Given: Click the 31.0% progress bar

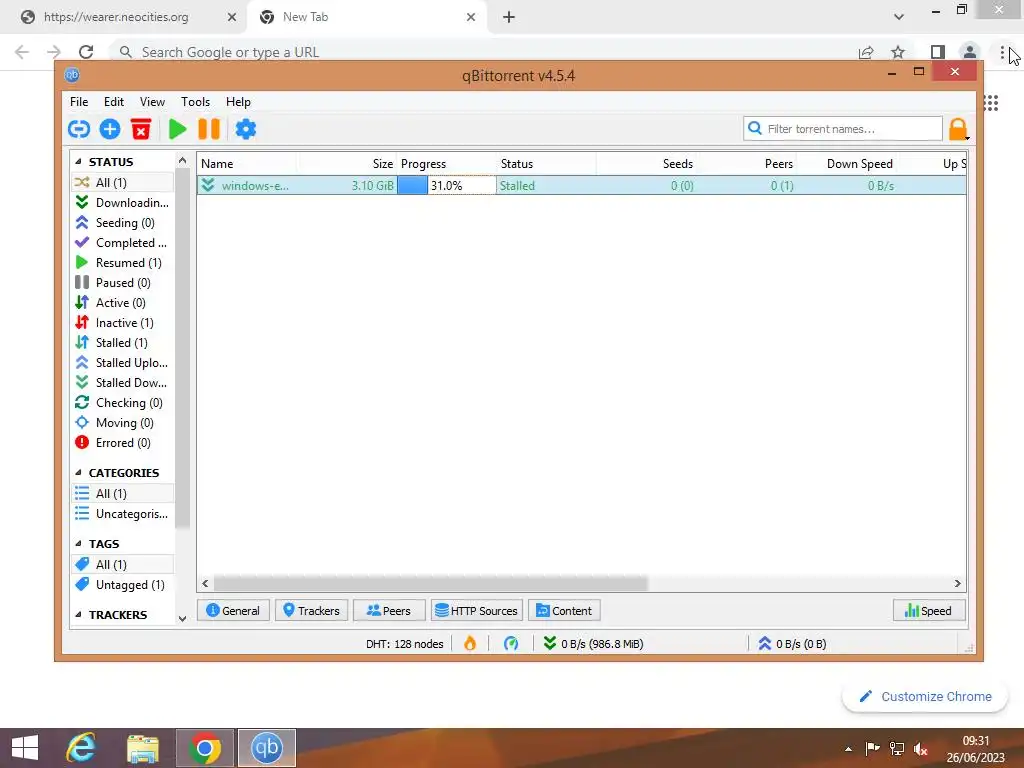Looking at the screenshot, I should (447, 185).
